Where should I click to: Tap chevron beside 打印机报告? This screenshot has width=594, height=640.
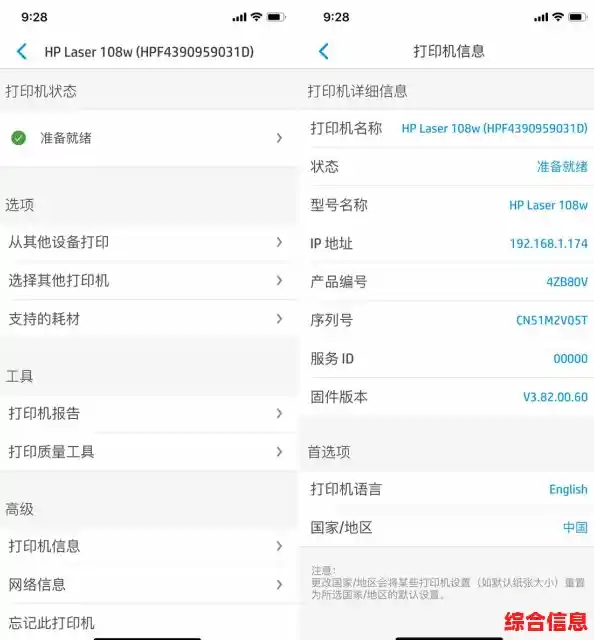click(x=279, y=413)
